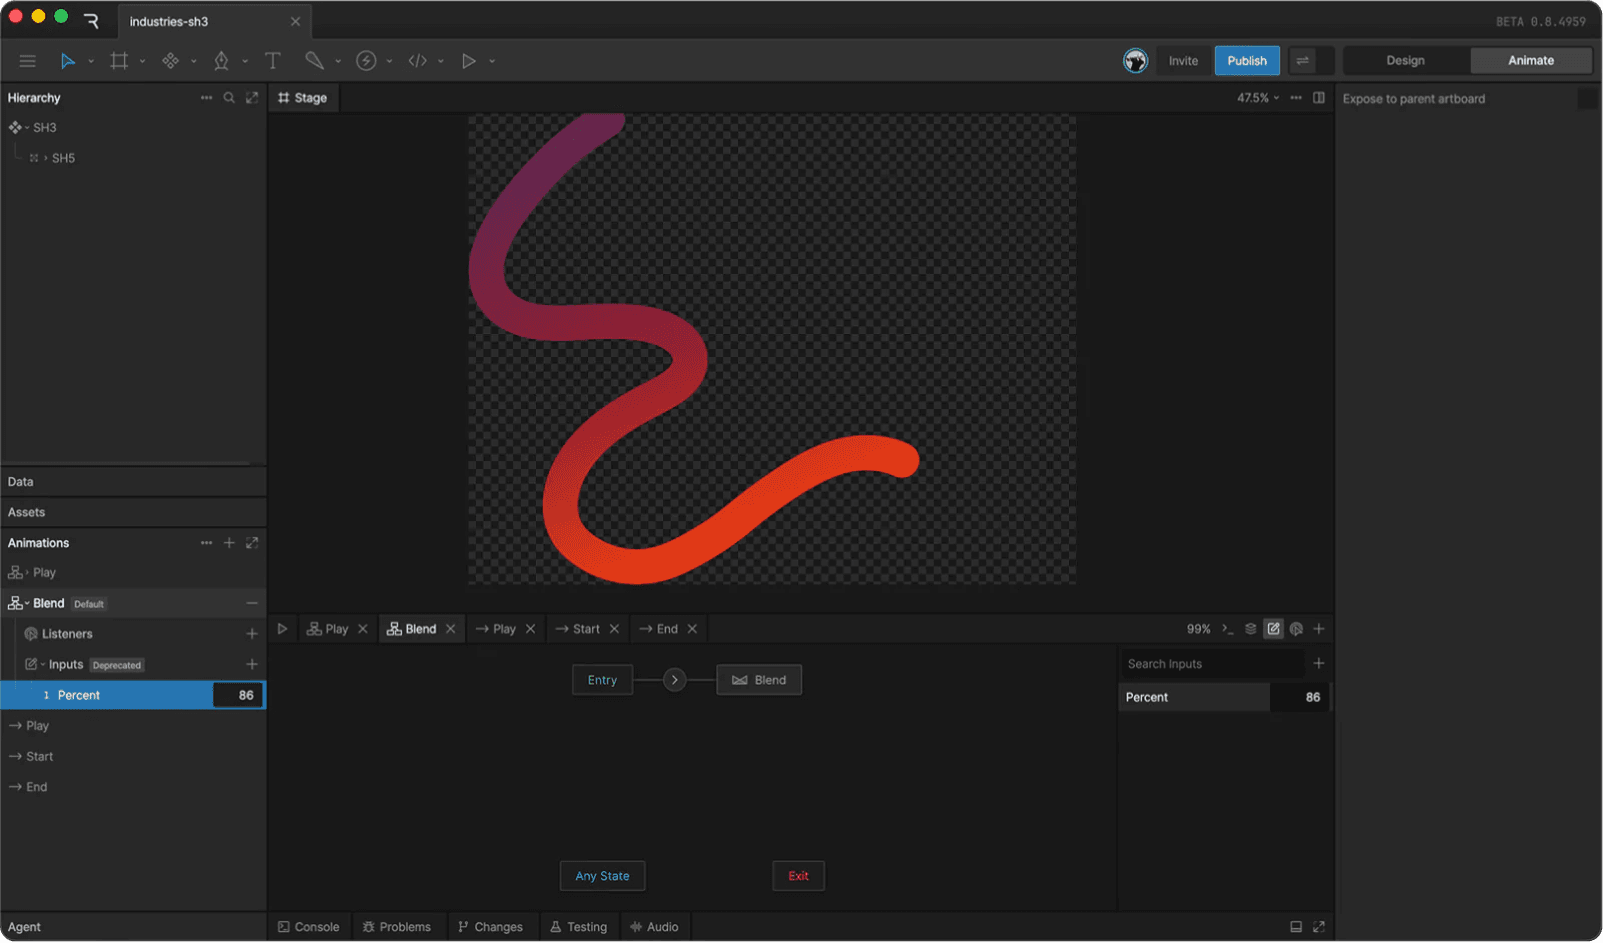Pick the Pen tool in toolbar
This screenshot has width=1603, height=943.
(x=221, y=61)
